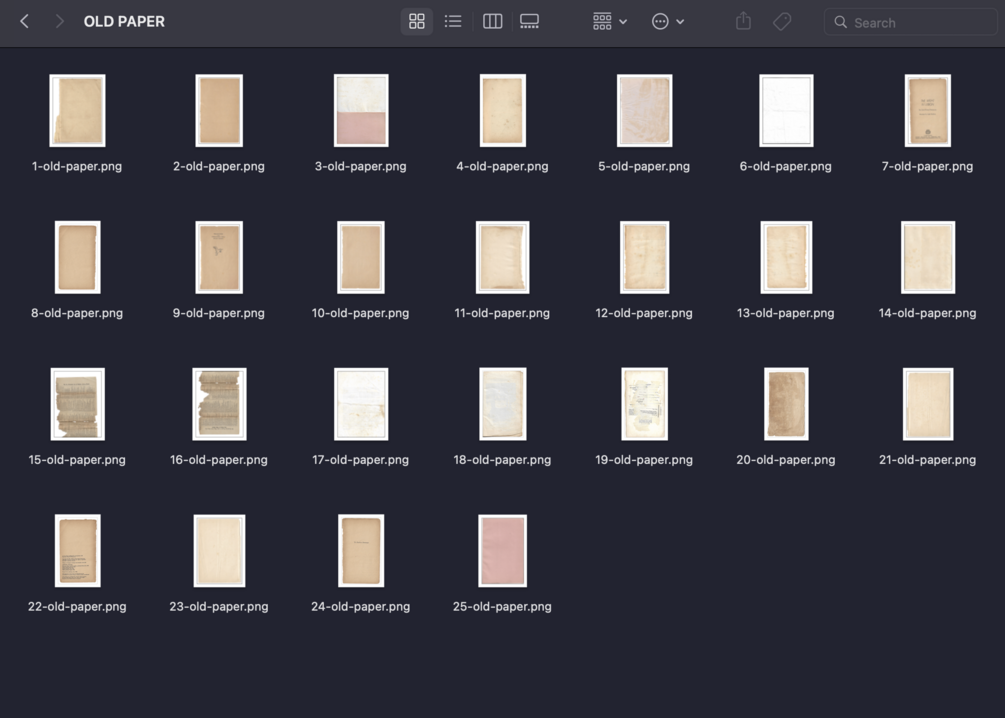Select 15-old-paper.png thumbnail

click(x=78, y=404)
